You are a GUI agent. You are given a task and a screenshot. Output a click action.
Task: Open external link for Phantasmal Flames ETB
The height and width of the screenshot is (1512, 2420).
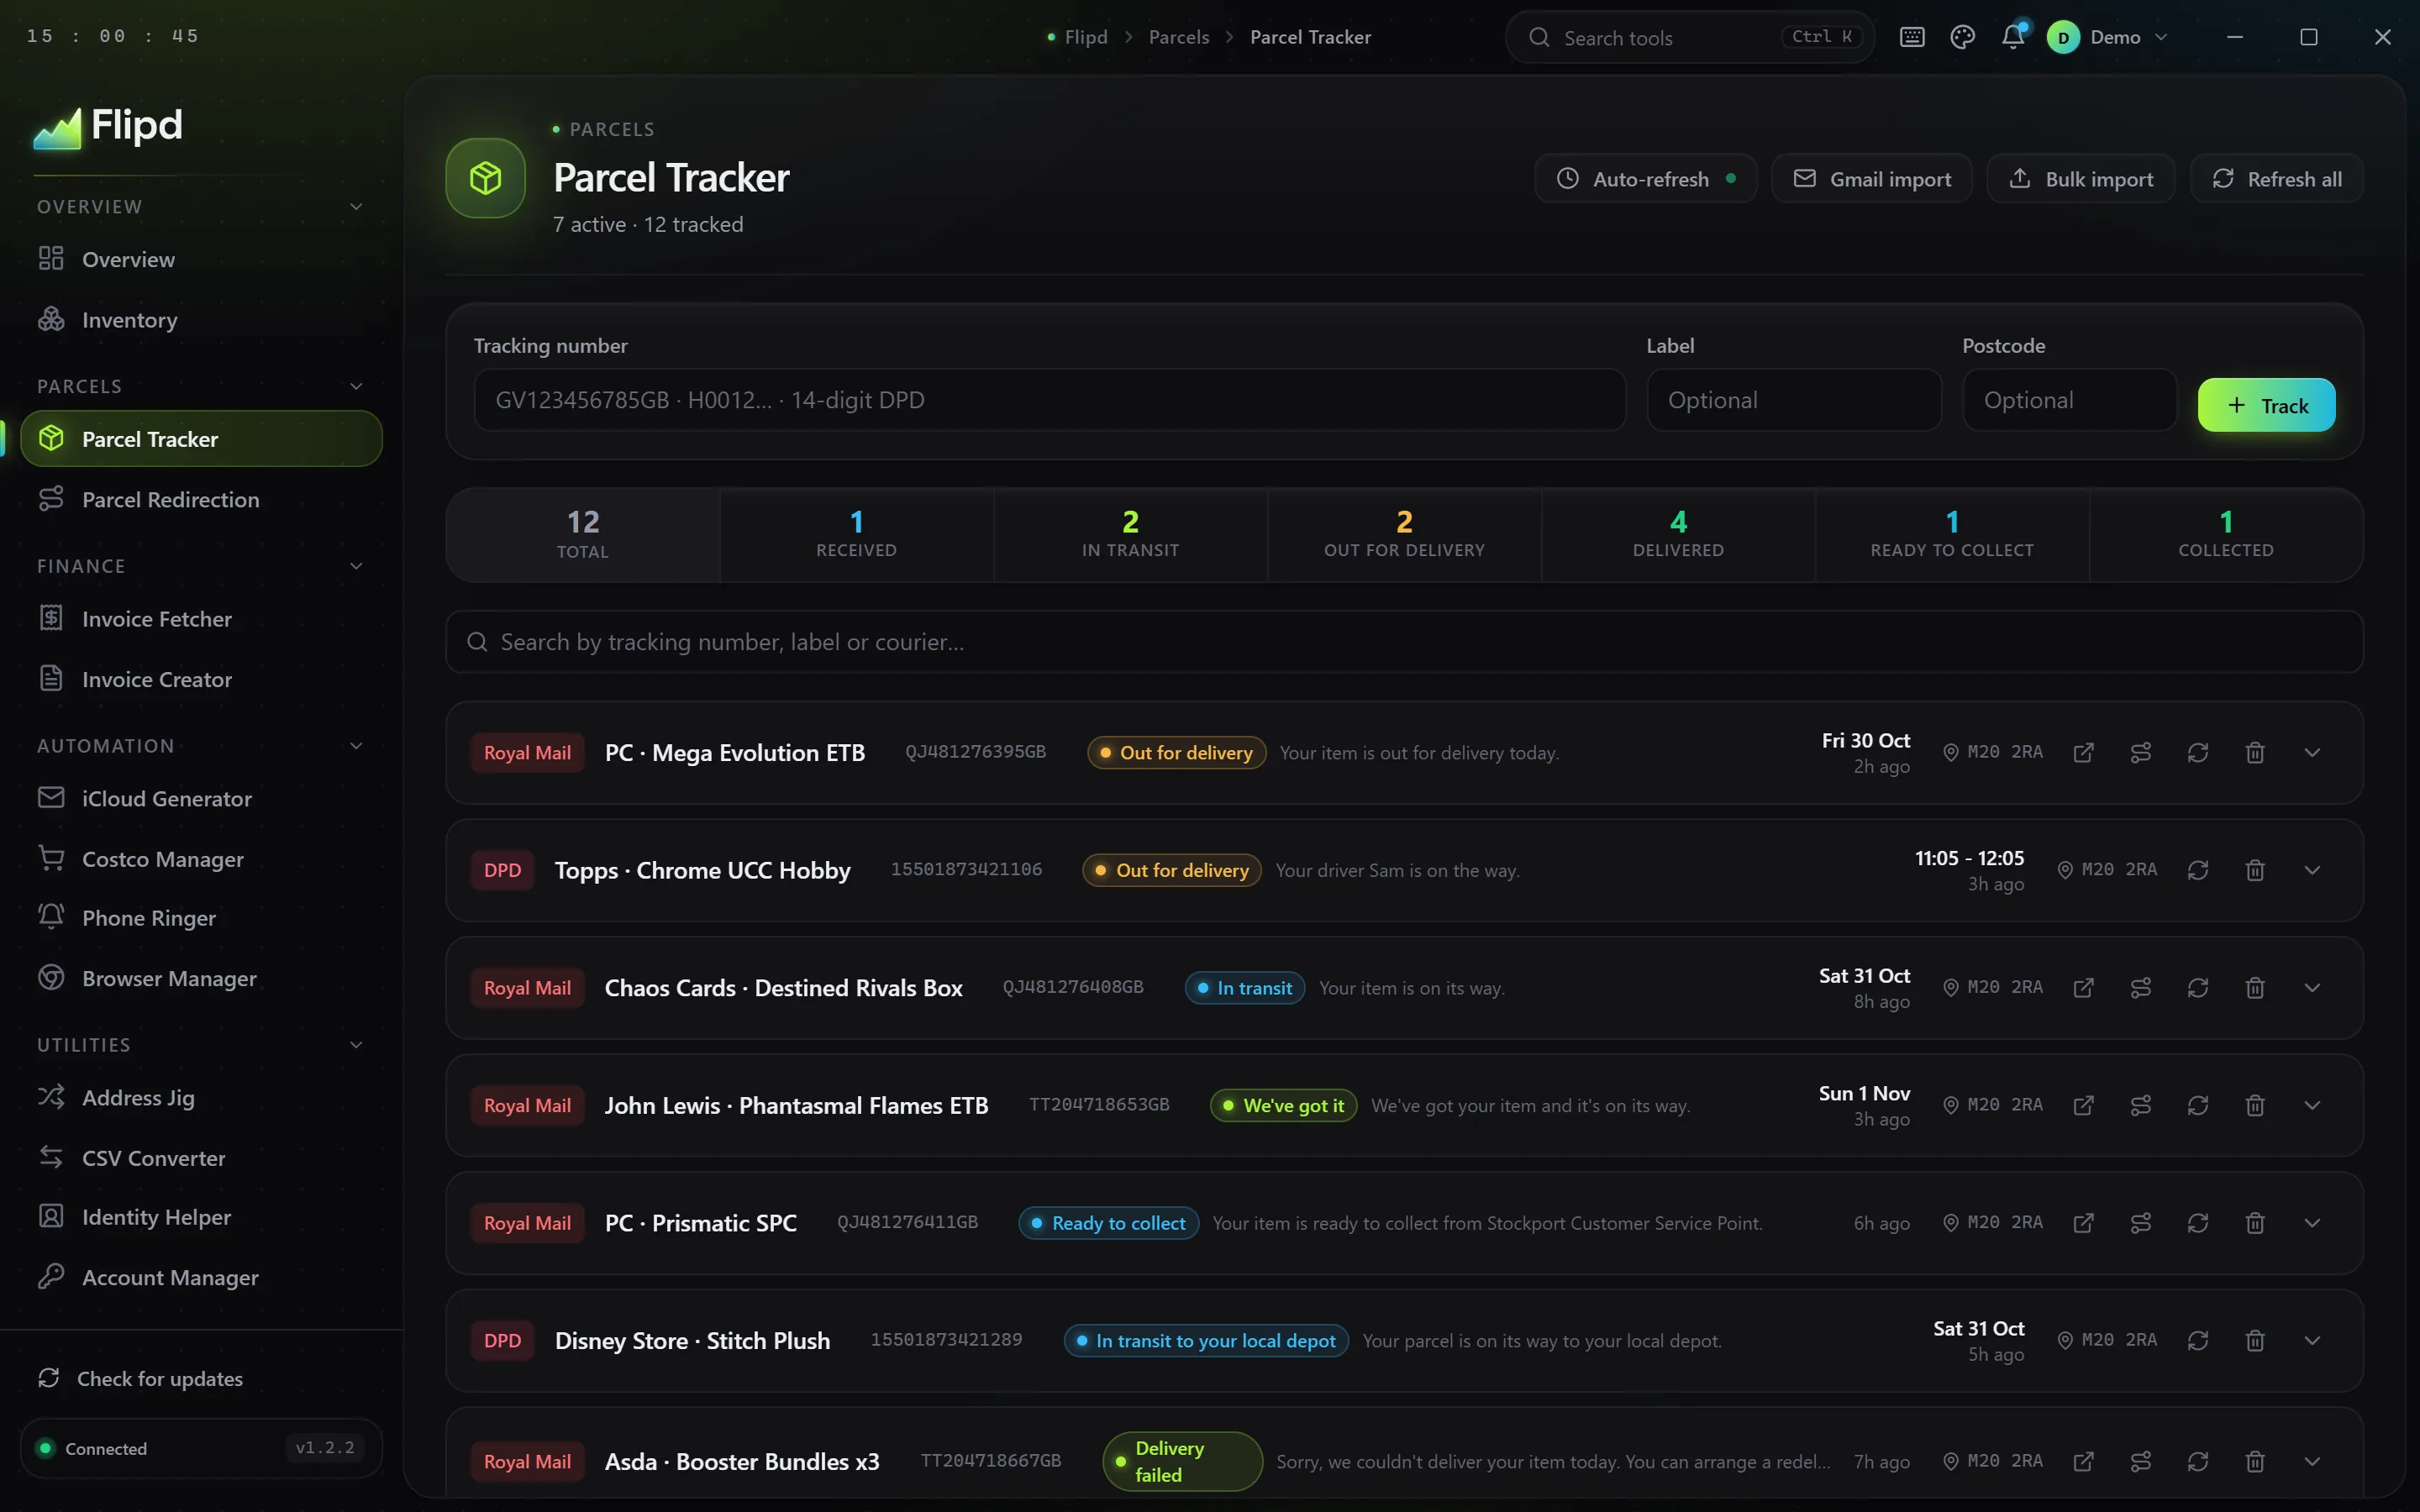(2083, 1105)
